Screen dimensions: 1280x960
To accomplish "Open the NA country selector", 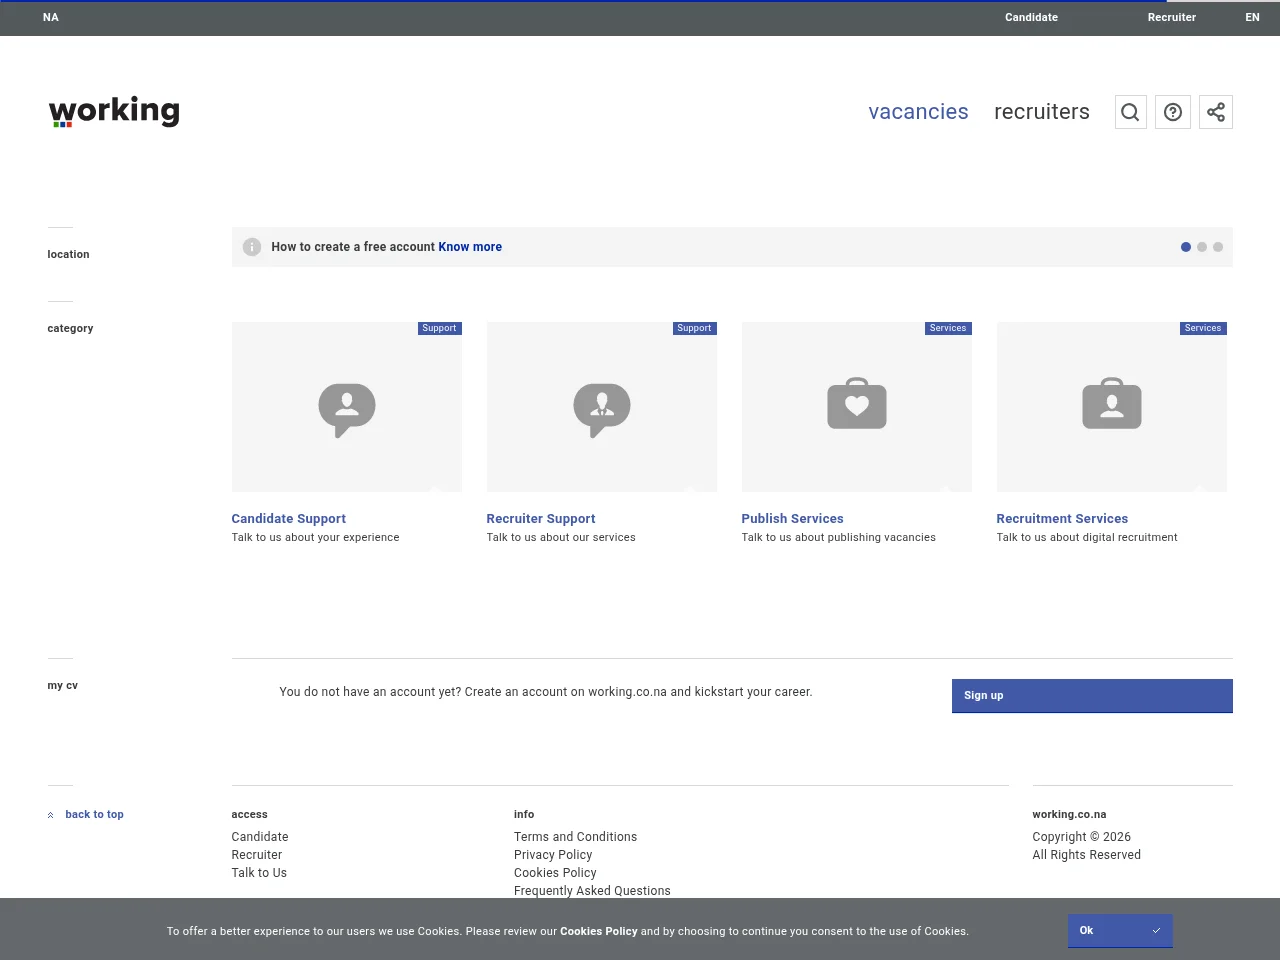I will (51, 17).
